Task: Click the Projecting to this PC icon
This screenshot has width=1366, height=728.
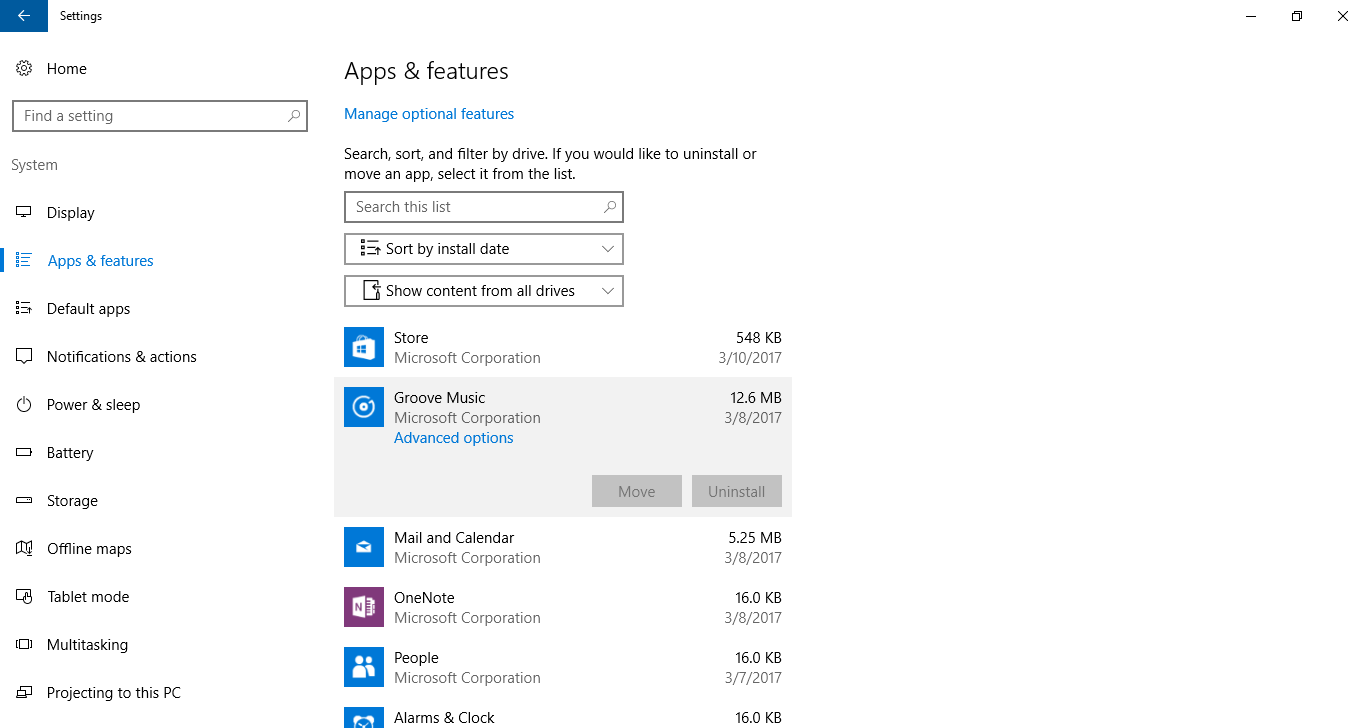Action: pyautogui.click(x=24, y=692)
